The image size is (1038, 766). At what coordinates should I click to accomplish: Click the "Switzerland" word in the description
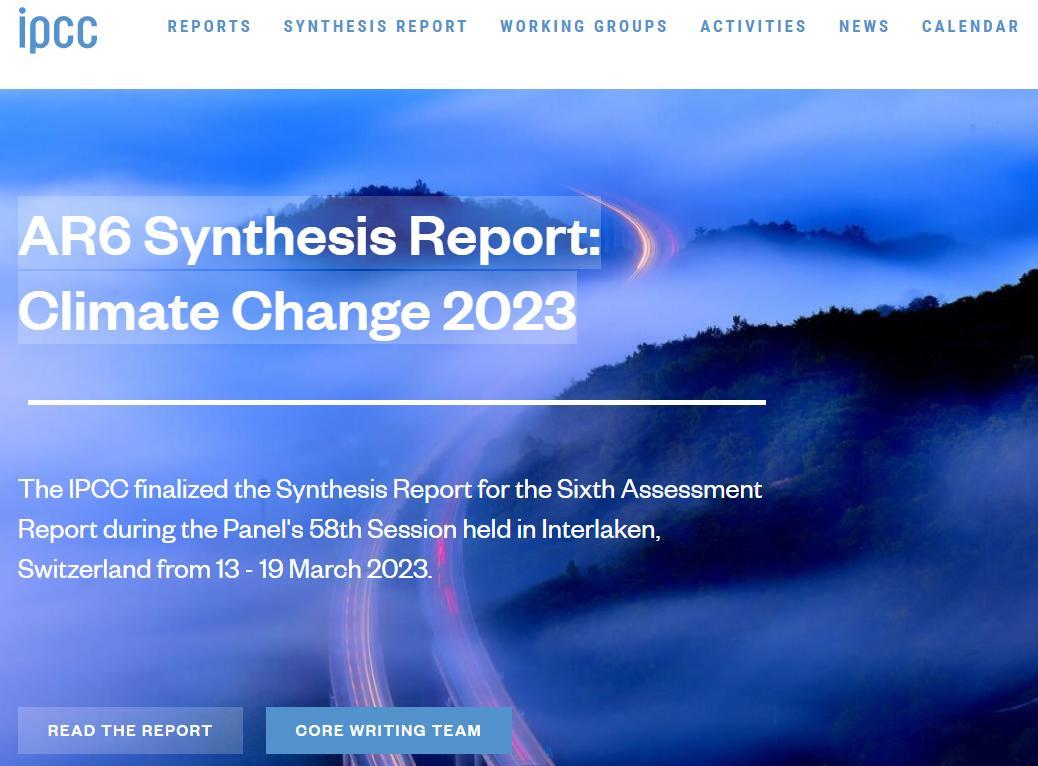click(x=84, y=569)
